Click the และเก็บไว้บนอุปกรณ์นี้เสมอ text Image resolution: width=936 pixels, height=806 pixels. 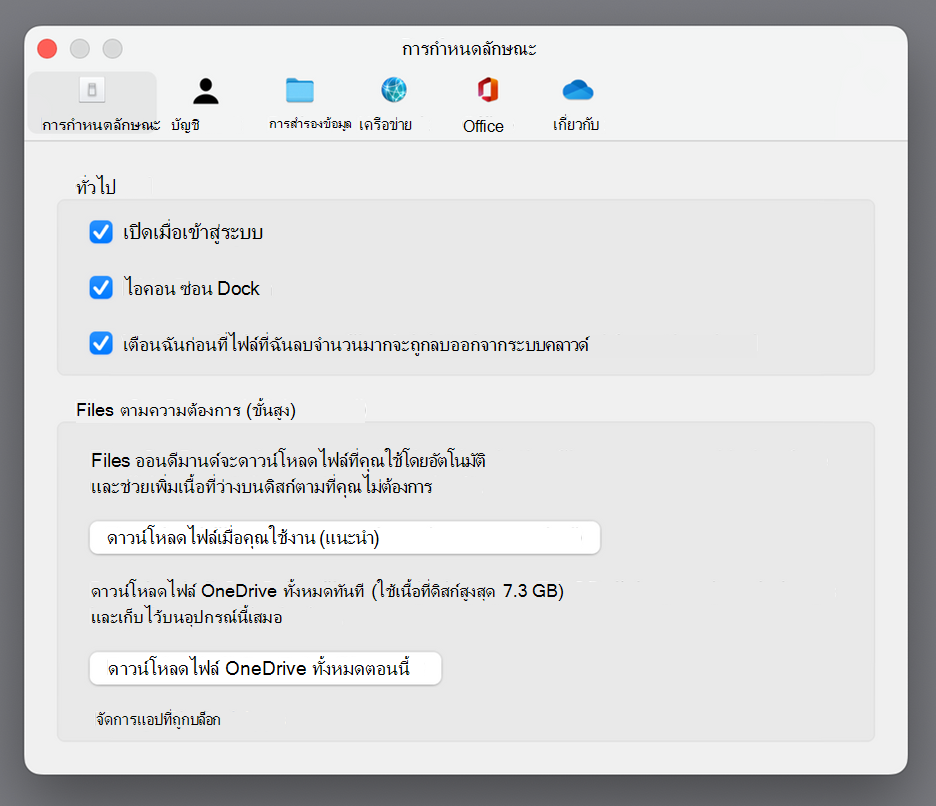(186, 617)
